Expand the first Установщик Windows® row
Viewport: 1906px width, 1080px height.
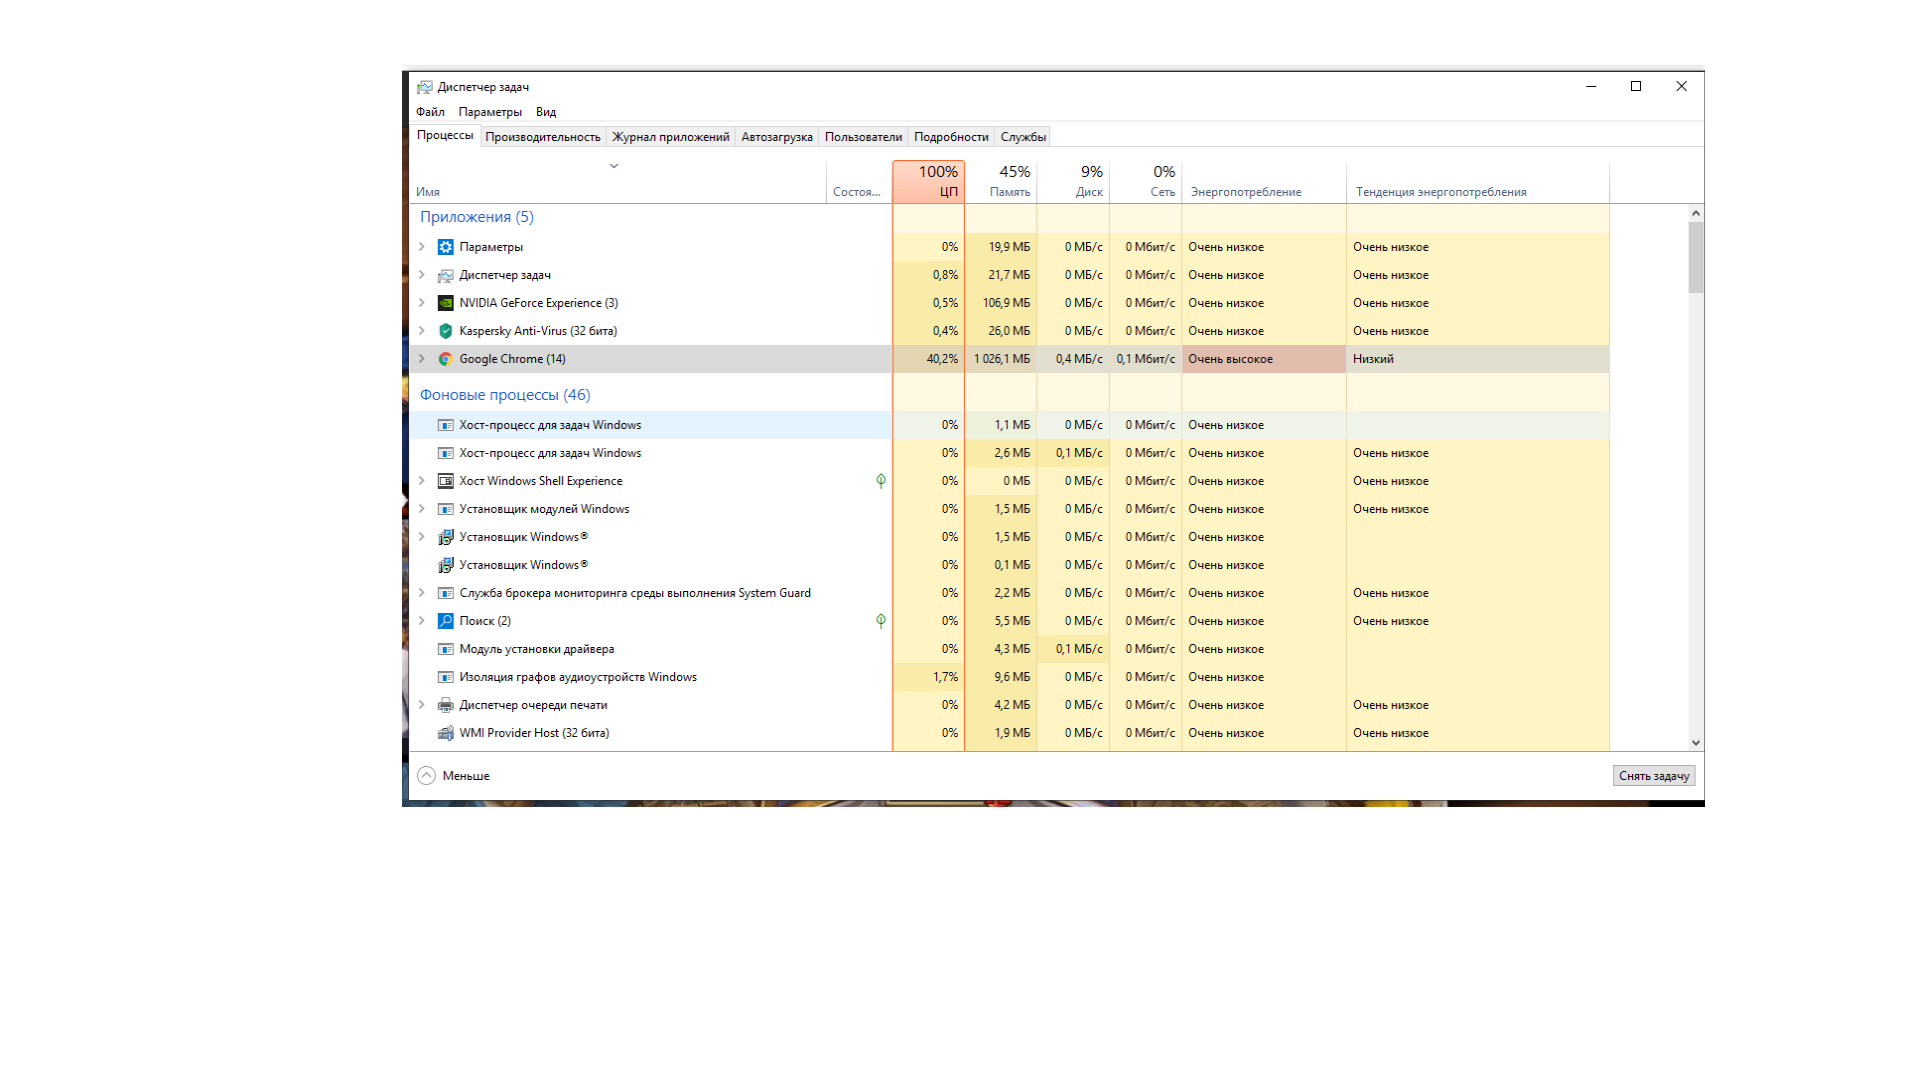pyautogui.click(x=422, y=537)
